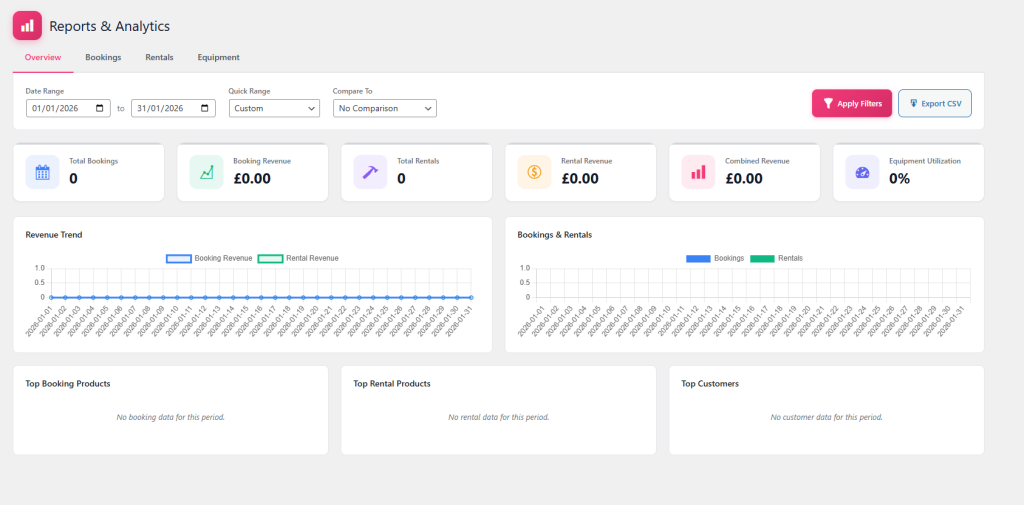Open the Rentals tab
1024x505 pixels.
(x=159, y=57)
